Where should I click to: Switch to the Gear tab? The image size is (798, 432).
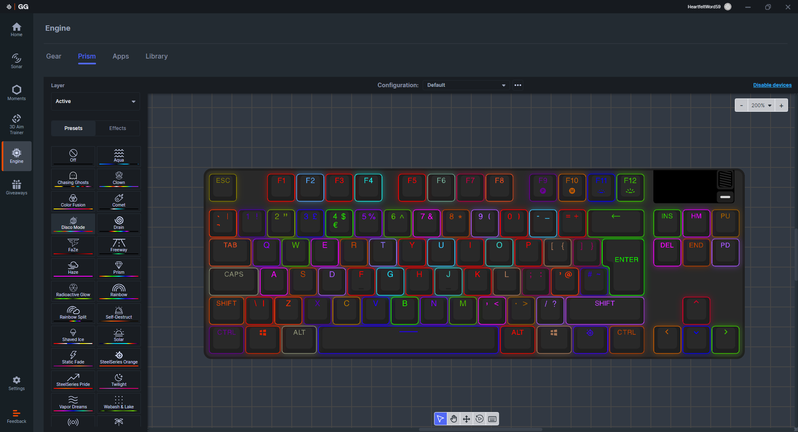(53, 56)
